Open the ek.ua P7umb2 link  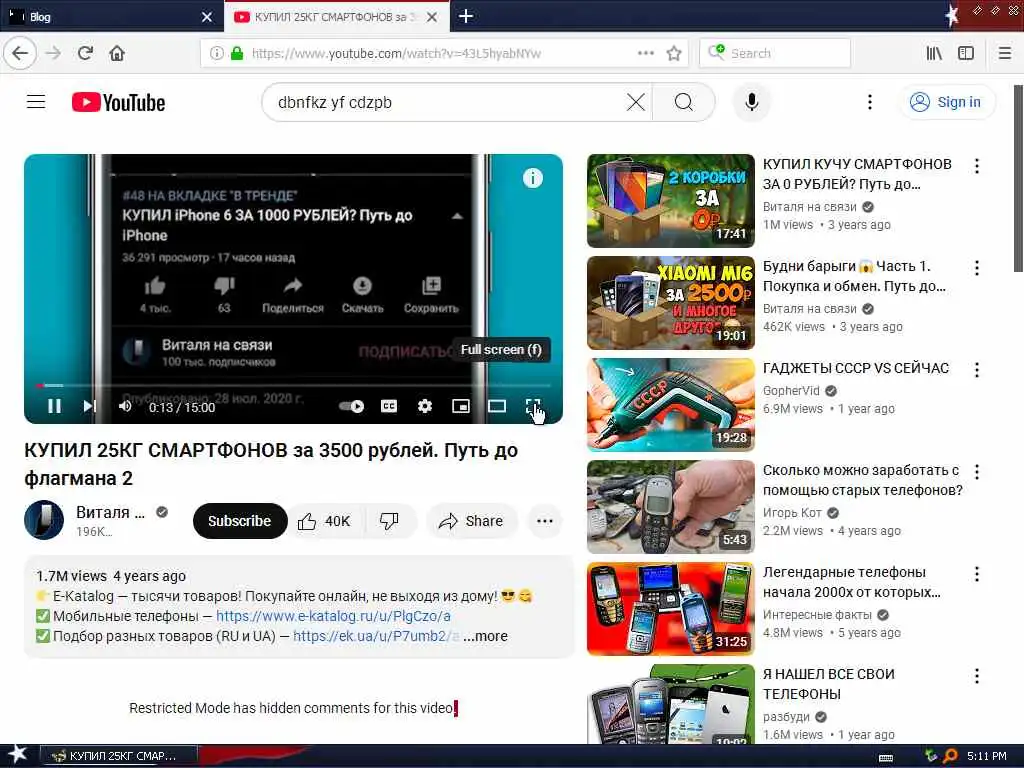point(376,635)
